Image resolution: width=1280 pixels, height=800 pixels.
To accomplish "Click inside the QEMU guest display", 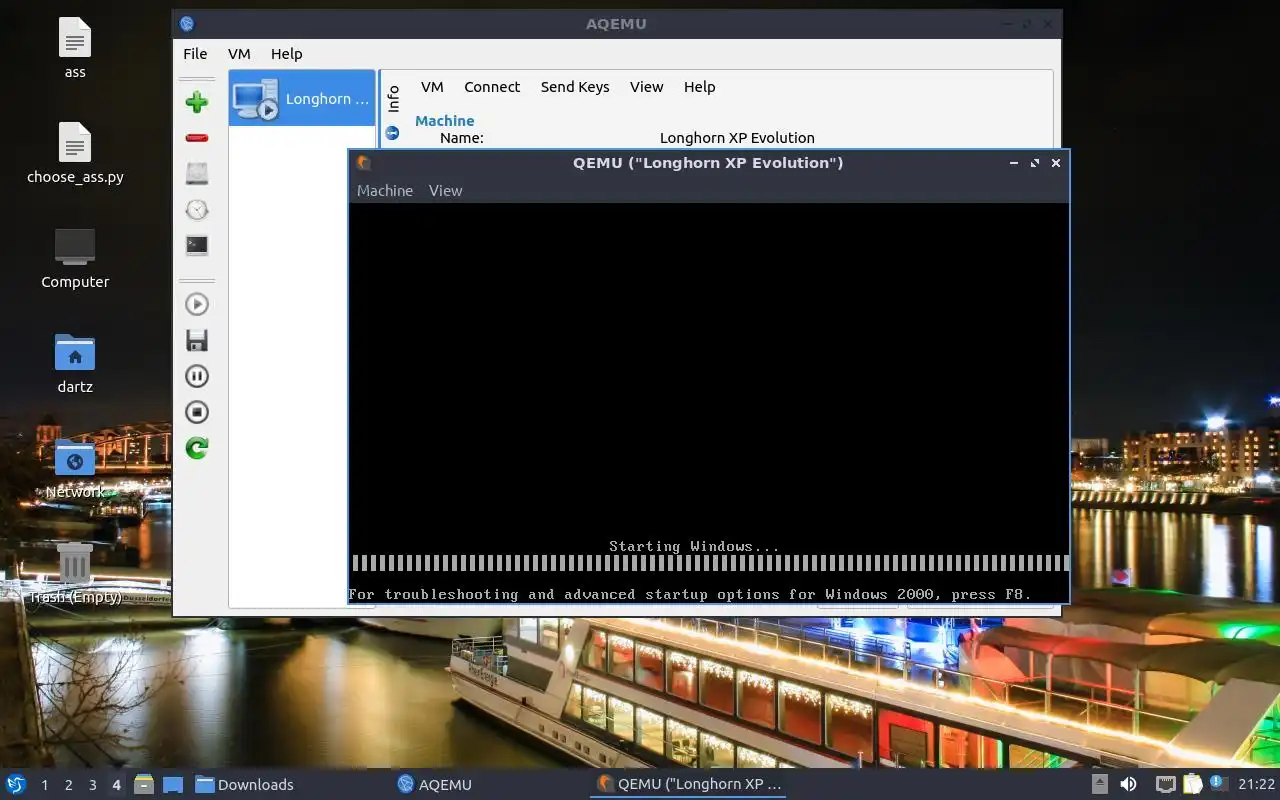I will pyautogui.click(x=708, y=403).
